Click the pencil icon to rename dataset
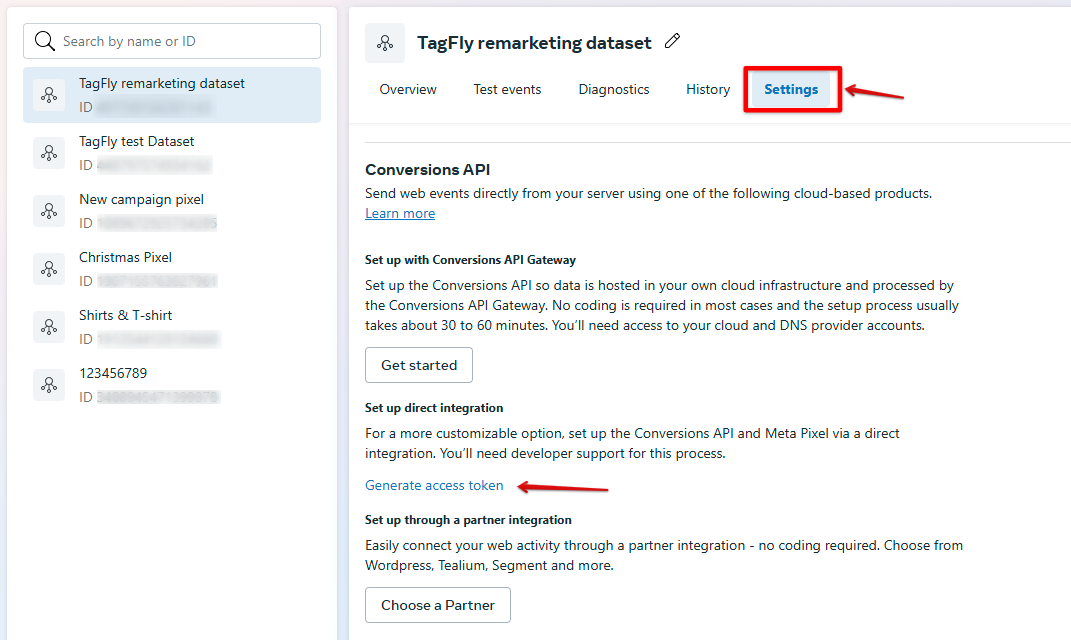 pyautogui.click(x=673, y=42)
